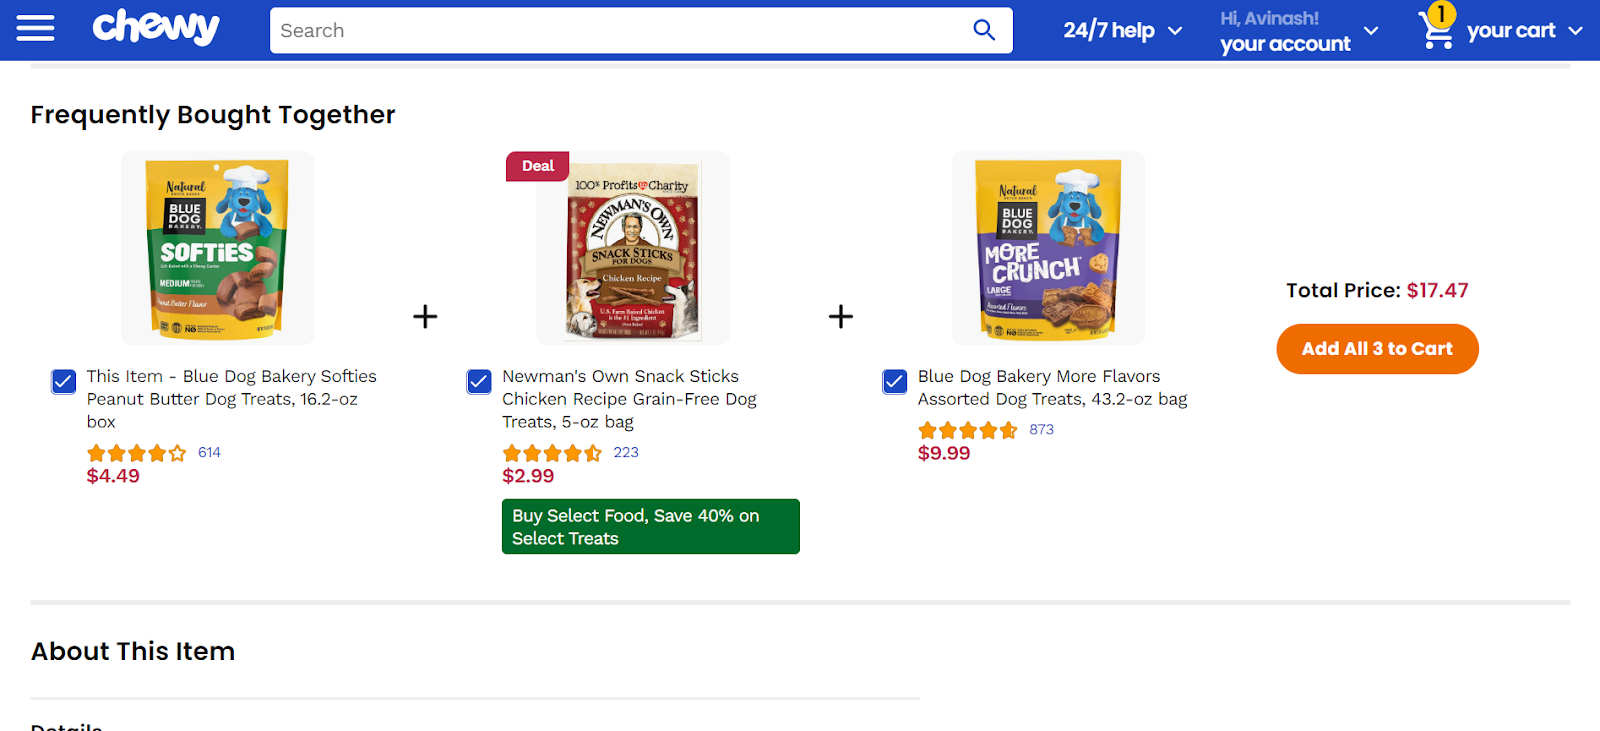Uncheck the Blue Dog Bakery More Flavors item
This screenshot has width=1600, height=731.
[895, 381]
